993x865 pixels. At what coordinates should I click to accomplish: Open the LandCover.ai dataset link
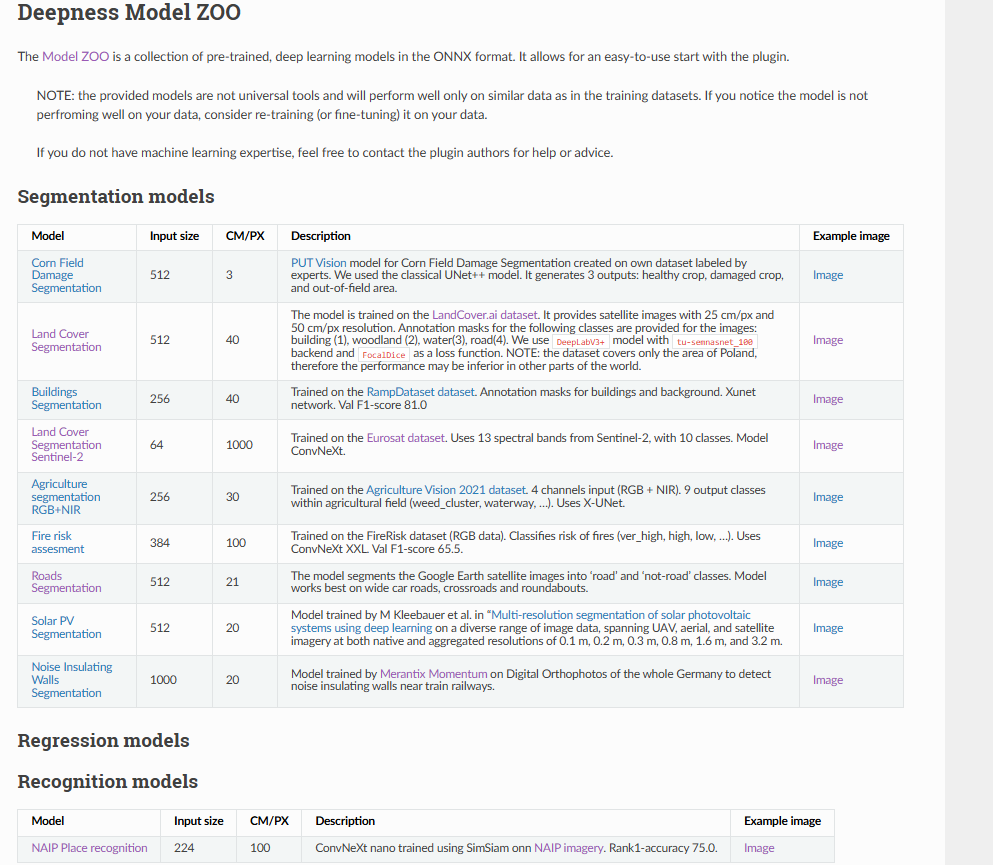[484, 315]
